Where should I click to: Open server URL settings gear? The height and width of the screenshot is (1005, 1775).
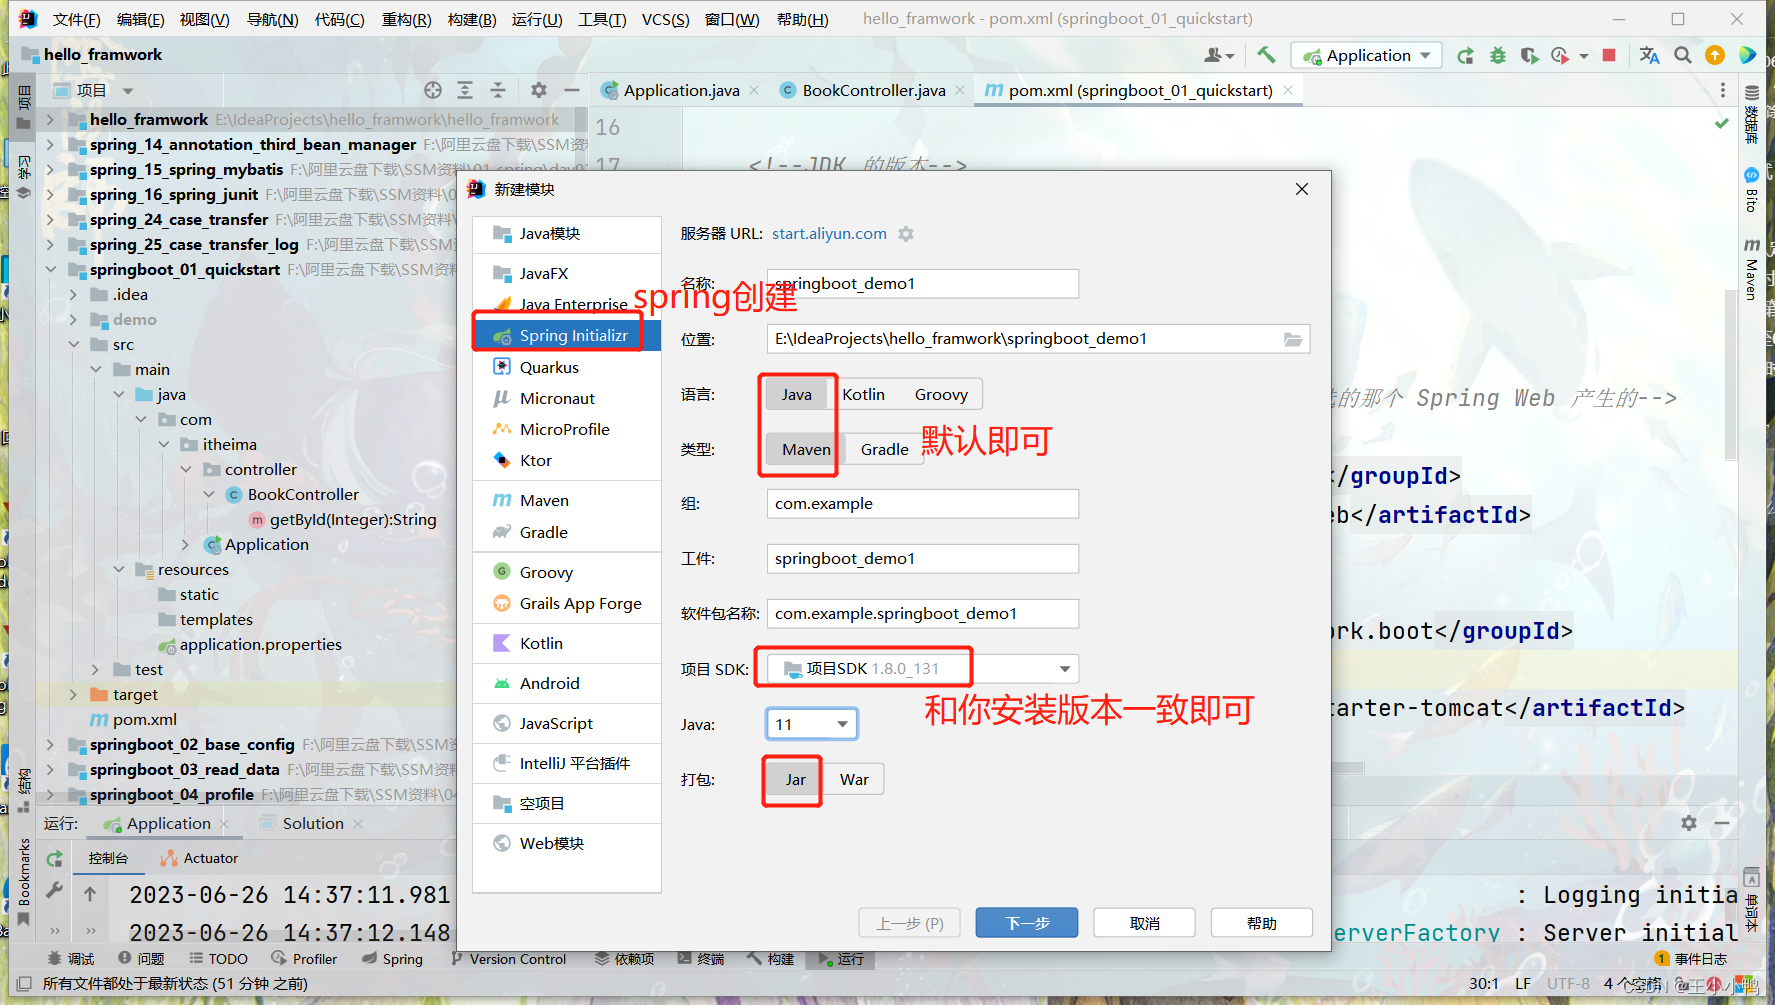(906, 233)
